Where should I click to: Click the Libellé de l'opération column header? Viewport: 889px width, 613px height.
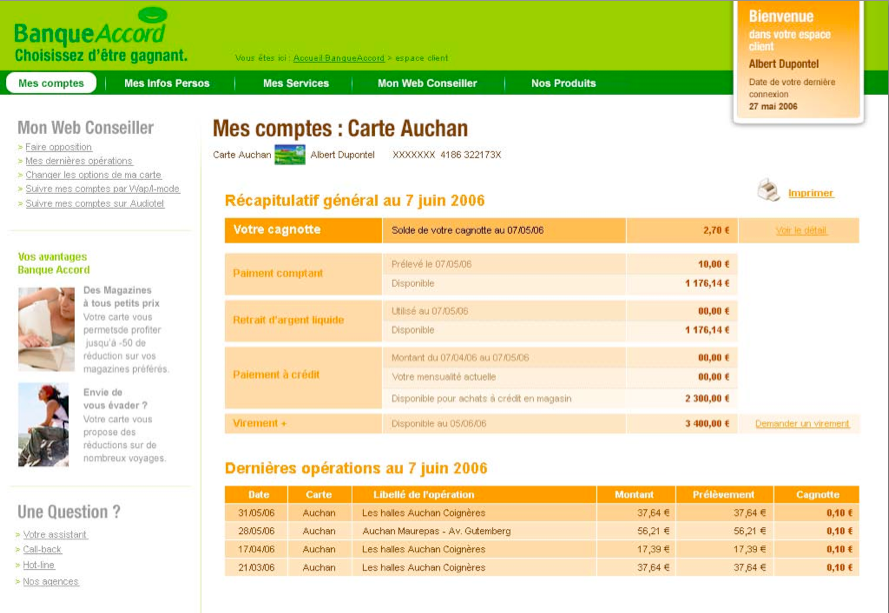point(475,494)
